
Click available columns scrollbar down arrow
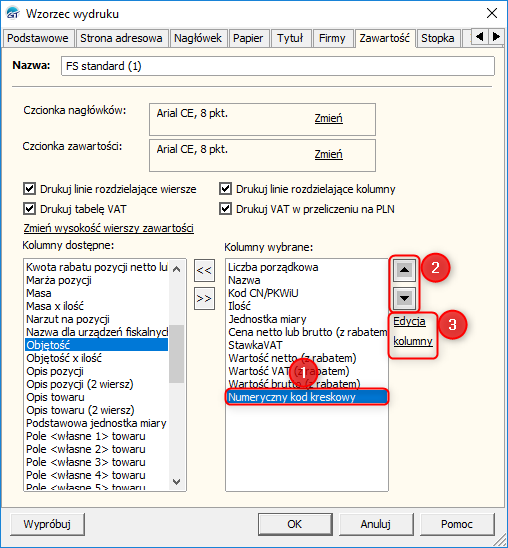(x=177, y=482)
